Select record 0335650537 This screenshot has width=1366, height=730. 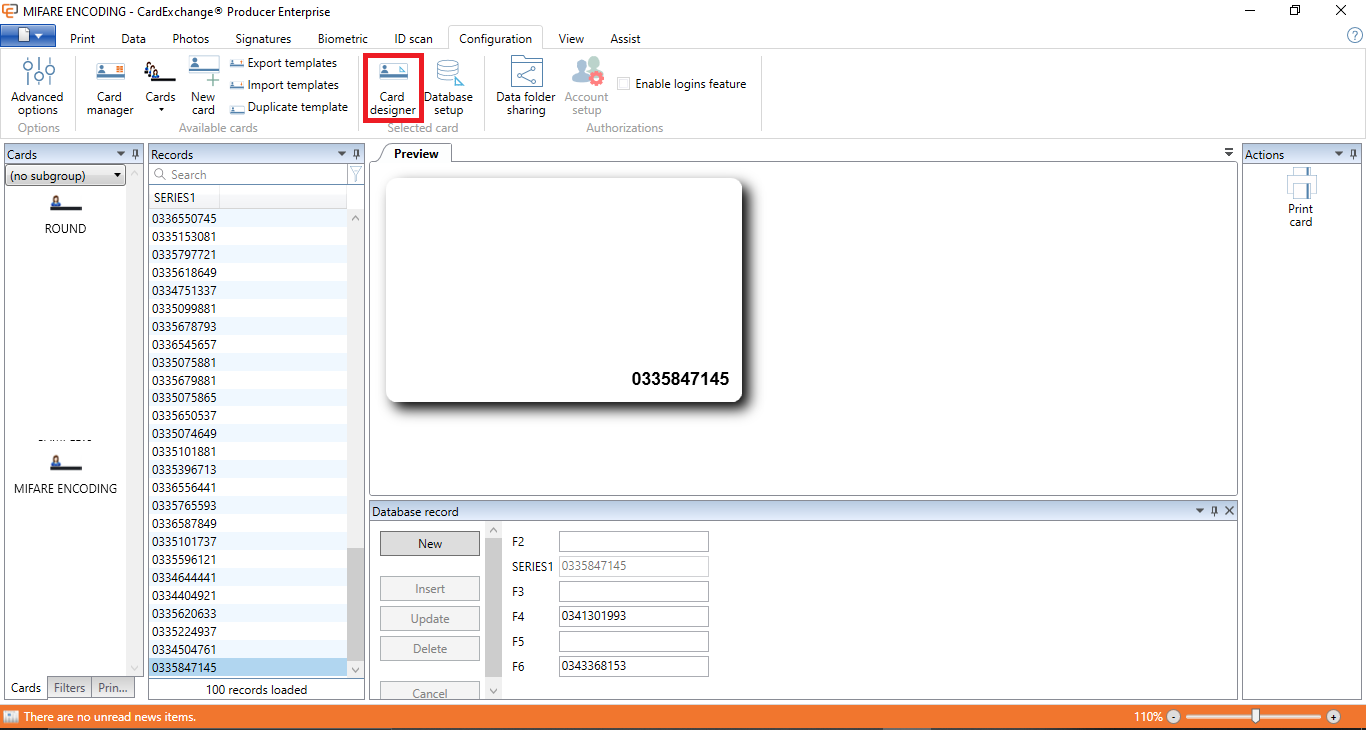[x=248, y=415]
